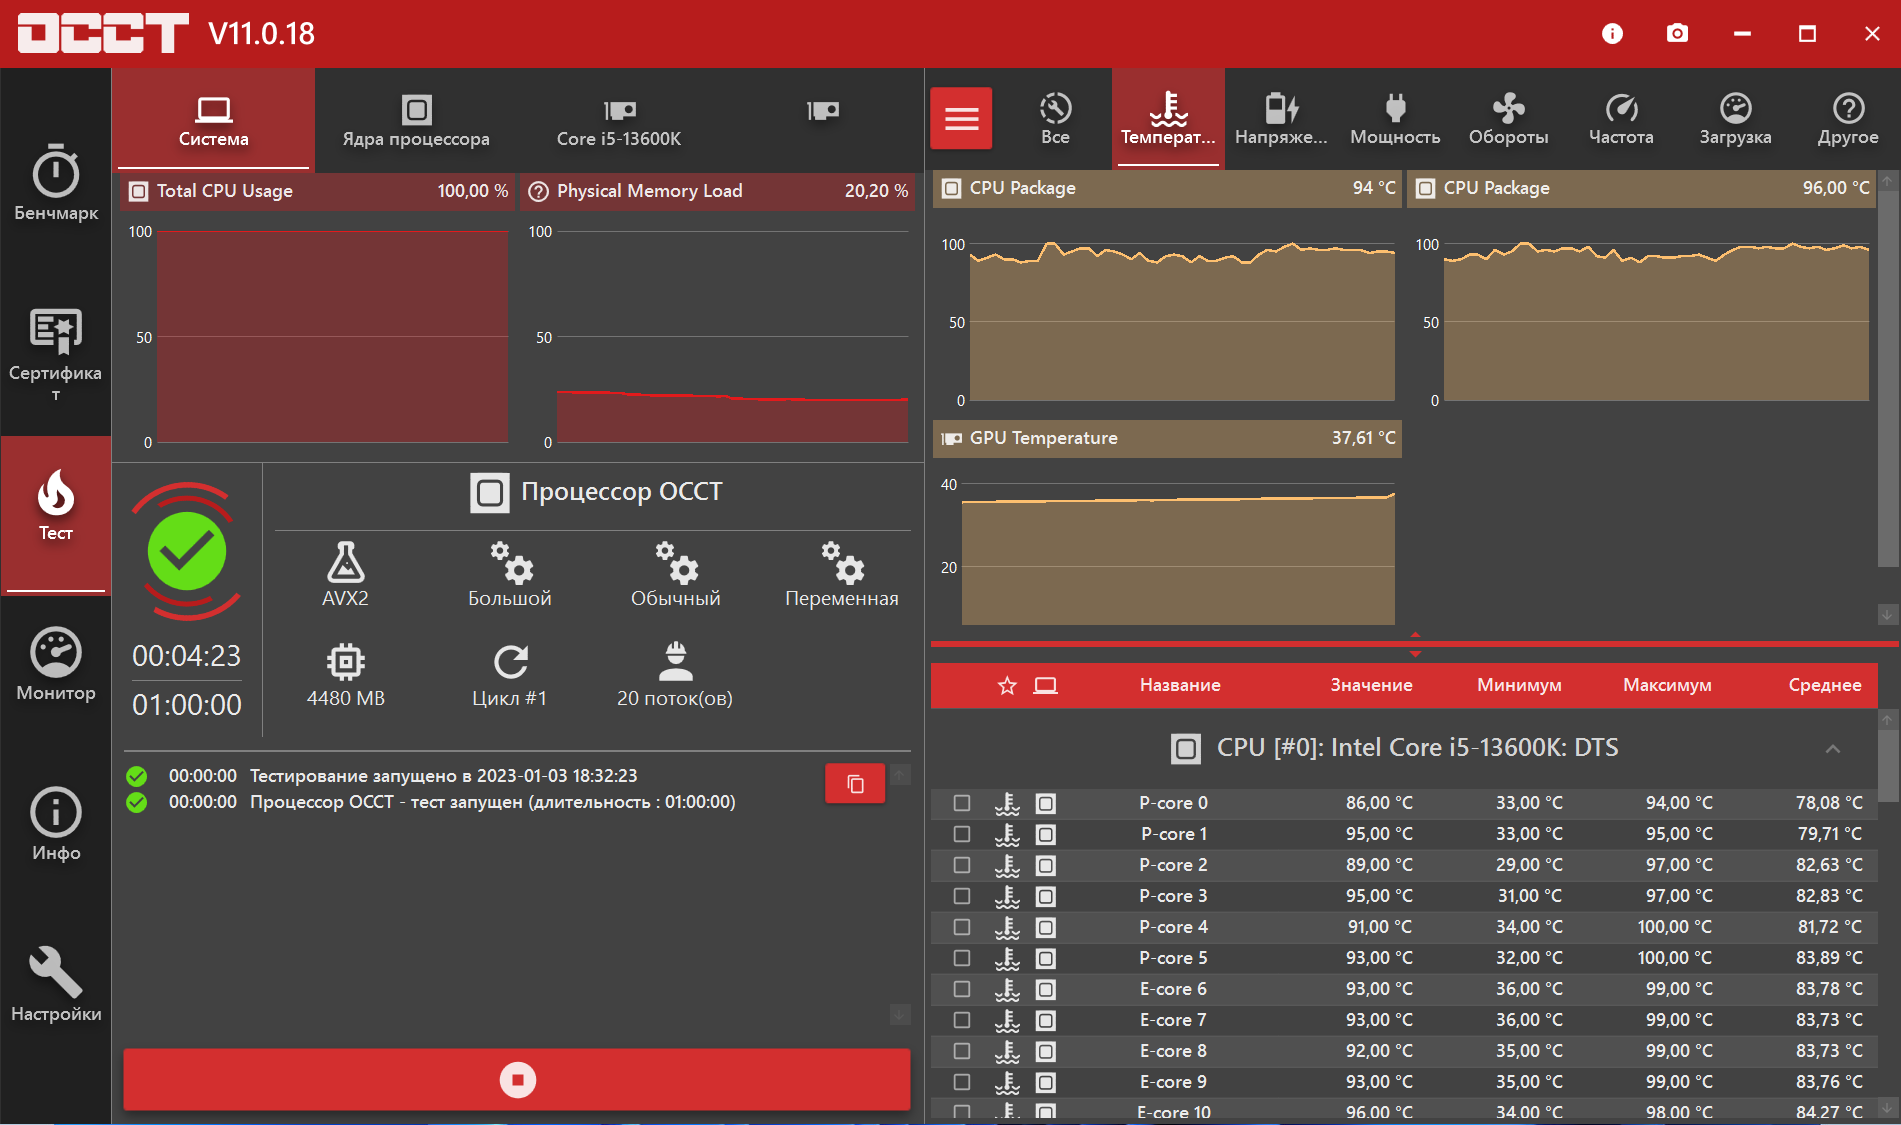Screen dimensions: 1901x1125
Task: Copy the log with the red copy button
Action: (x=855, y=783)
